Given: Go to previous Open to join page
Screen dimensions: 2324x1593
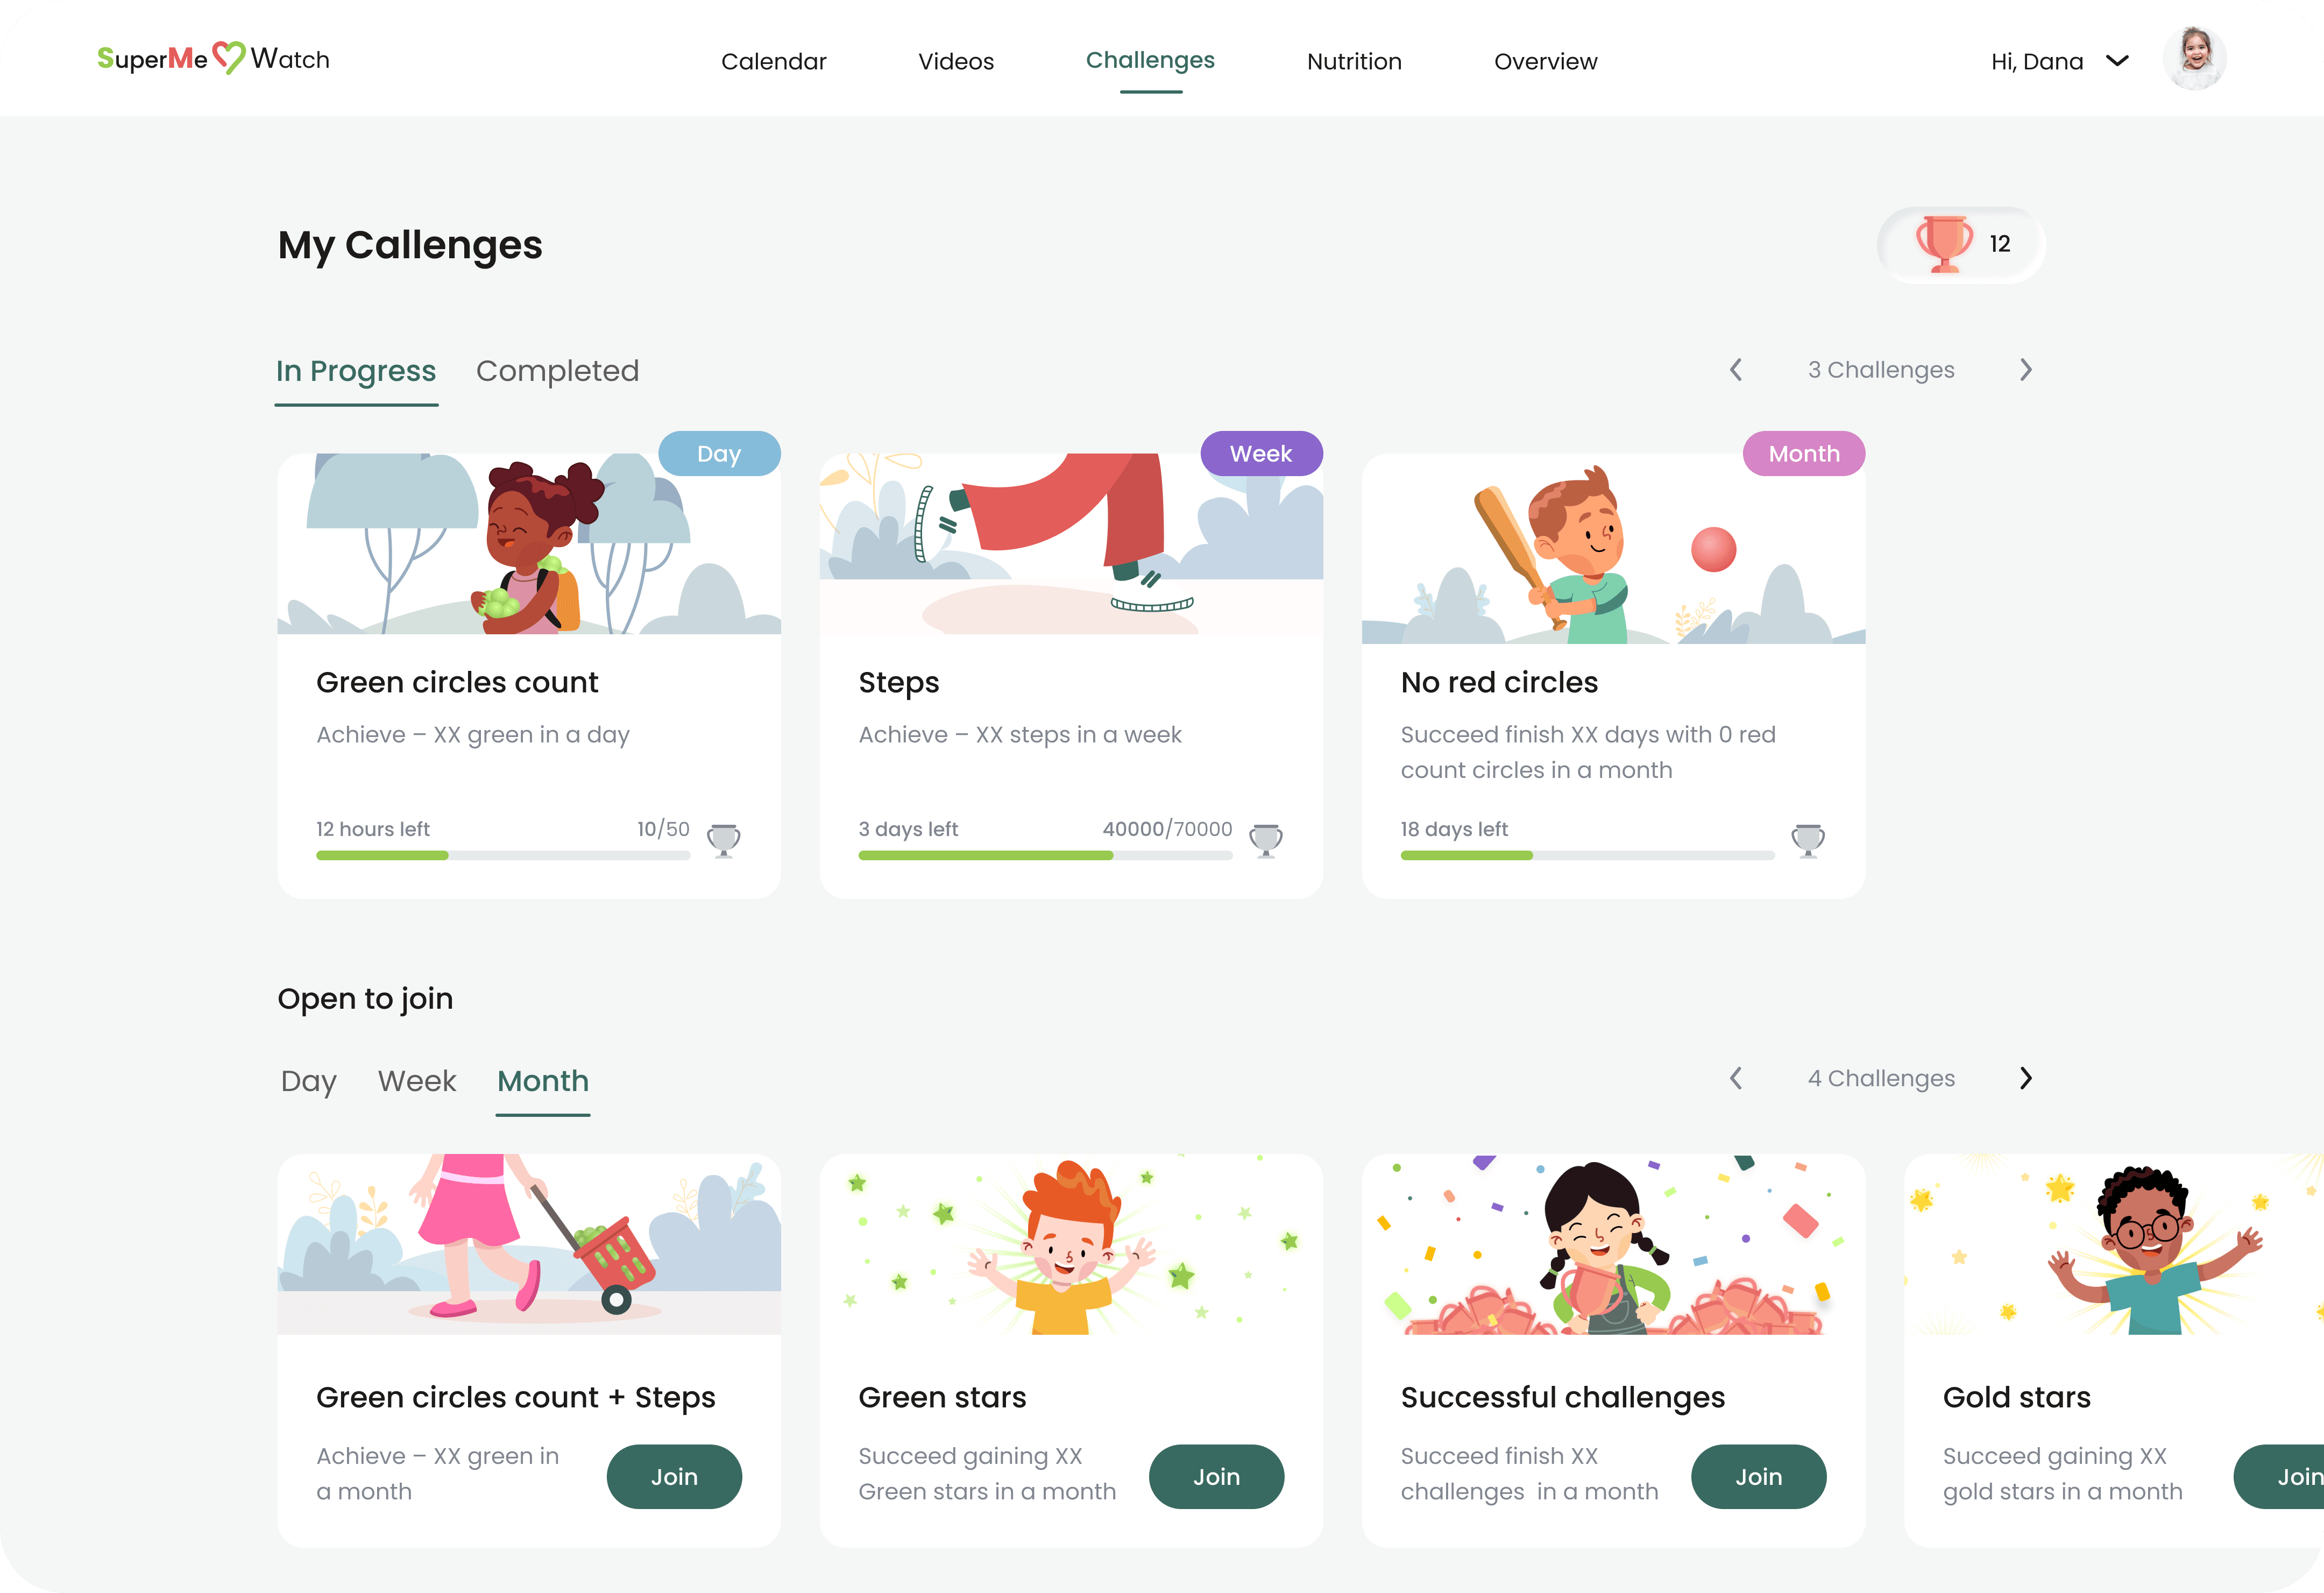Looking at the screenshot, I should tap(1736, 1078).
